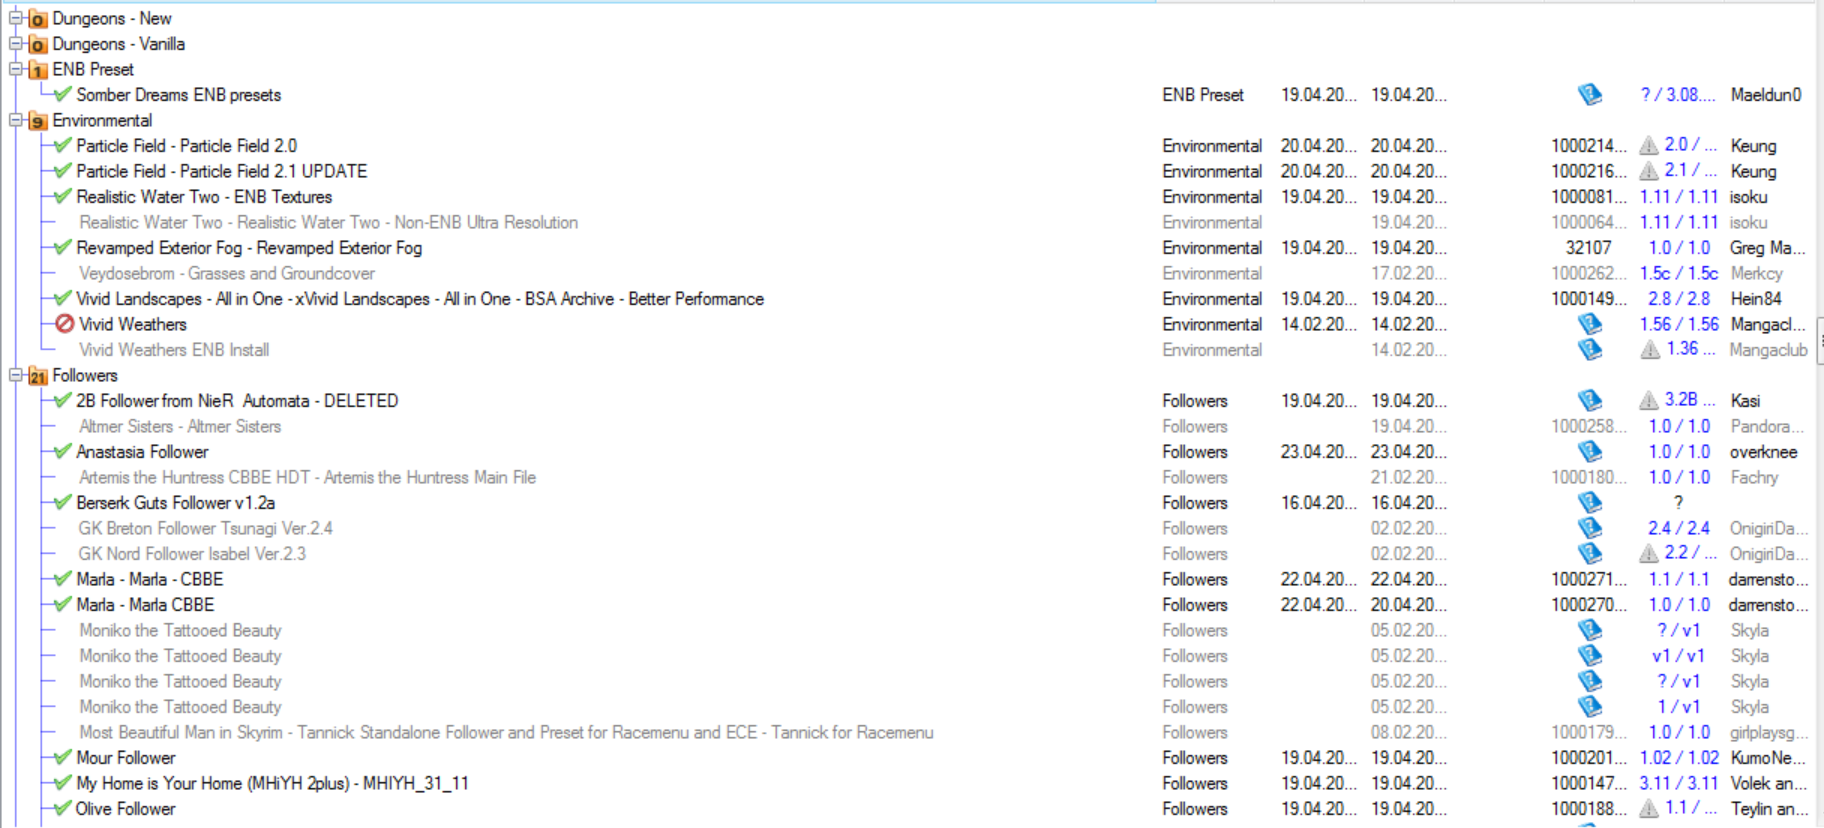Image resolution: width=1824 pixels, height=828 pixels.
Task: Uncheck the Mour Follower mod
Action: tap(63, 758)
